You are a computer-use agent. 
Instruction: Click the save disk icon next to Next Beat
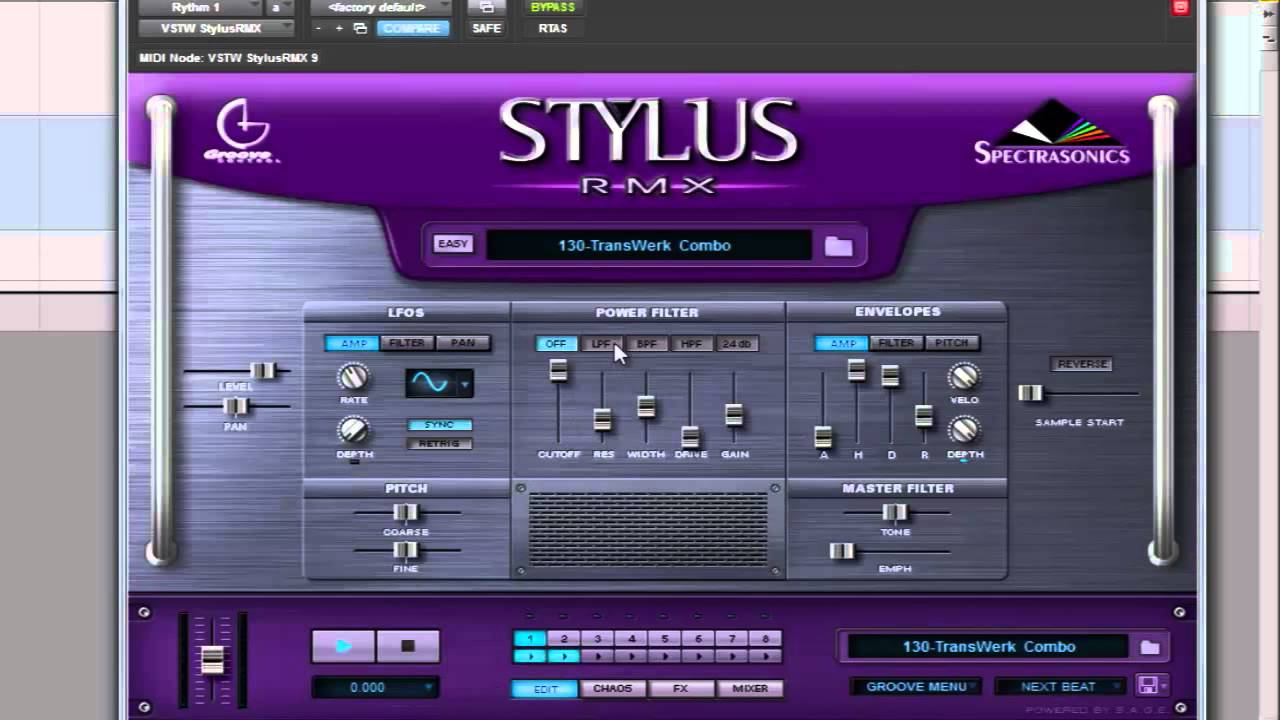(1147, 686)
